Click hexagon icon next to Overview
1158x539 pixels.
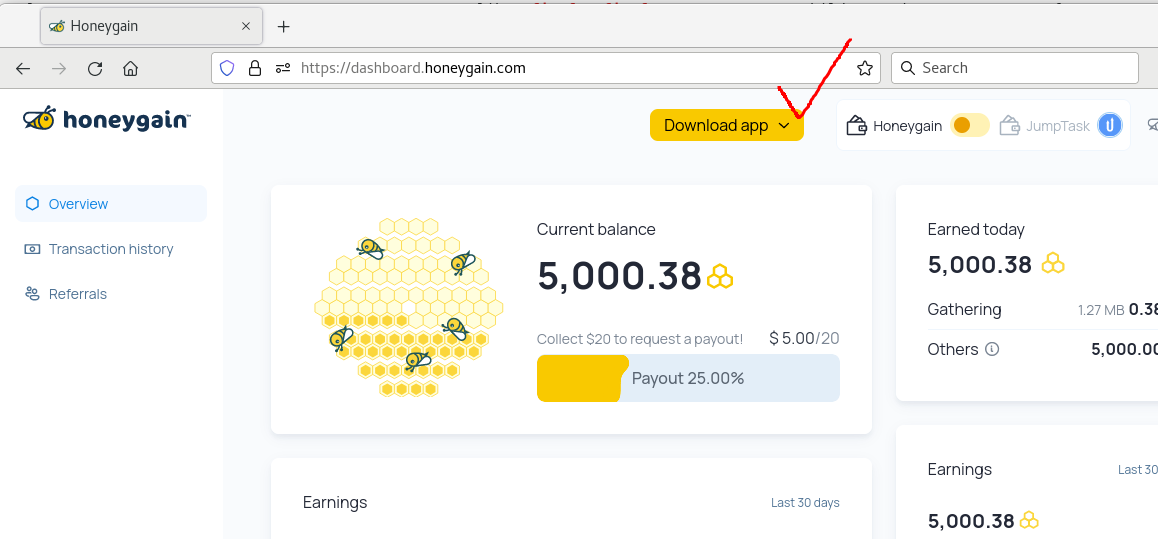pyautogui.click(x=32, y=204)
